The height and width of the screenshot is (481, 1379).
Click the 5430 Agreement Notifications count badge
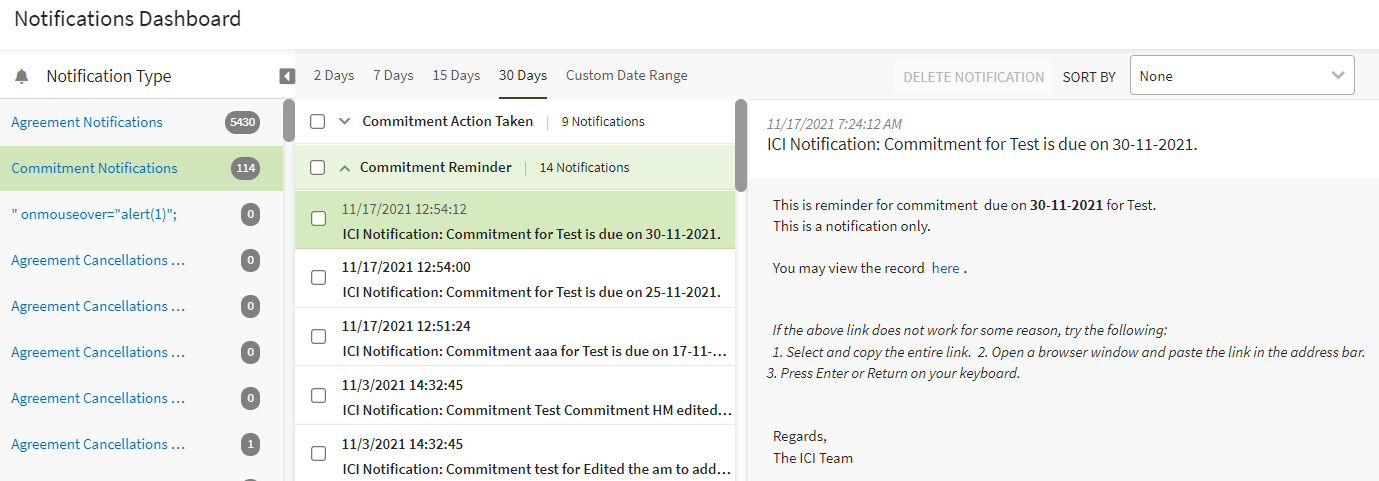coord(242,122)
